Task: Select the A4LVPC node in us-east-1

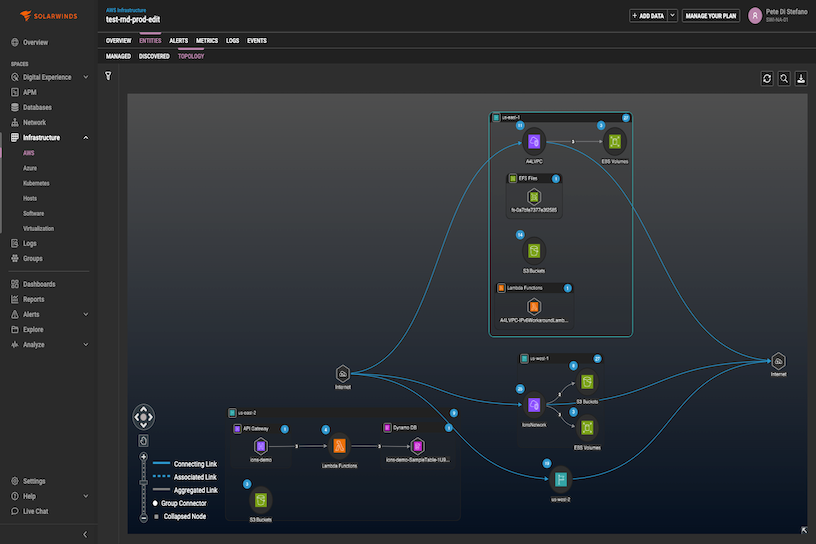Action: click(534, 141)
